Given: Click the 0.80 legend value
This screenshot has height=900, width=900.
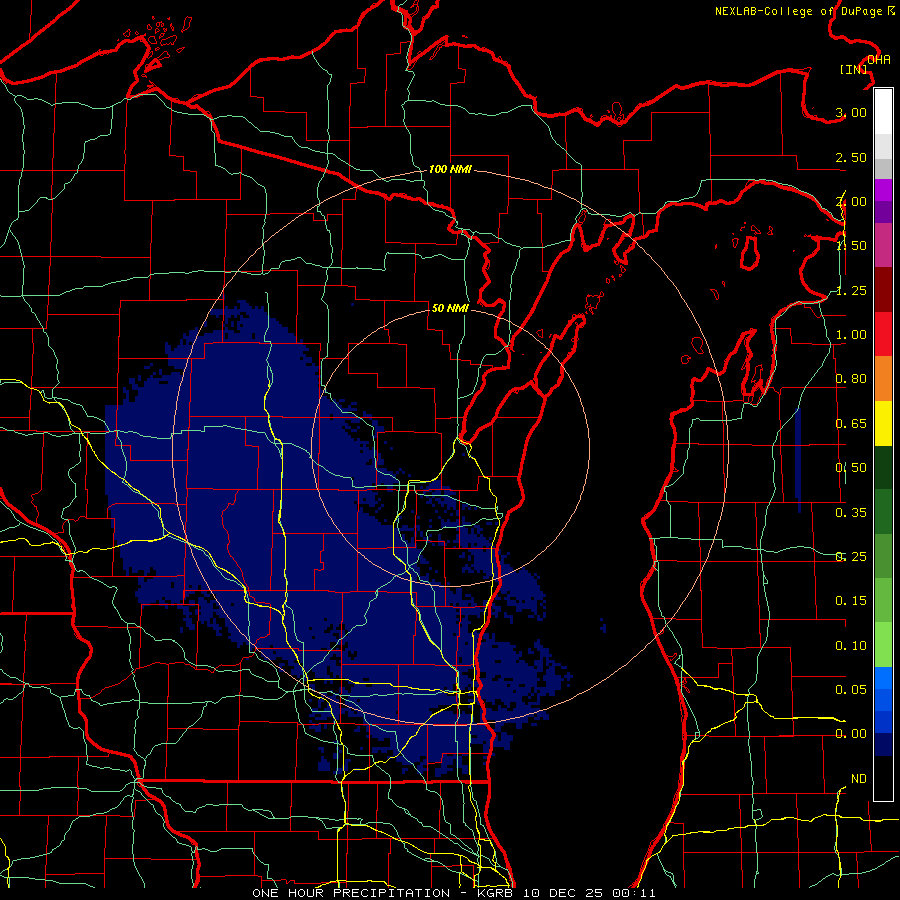Looking at the screenshot, I should 851,379.
